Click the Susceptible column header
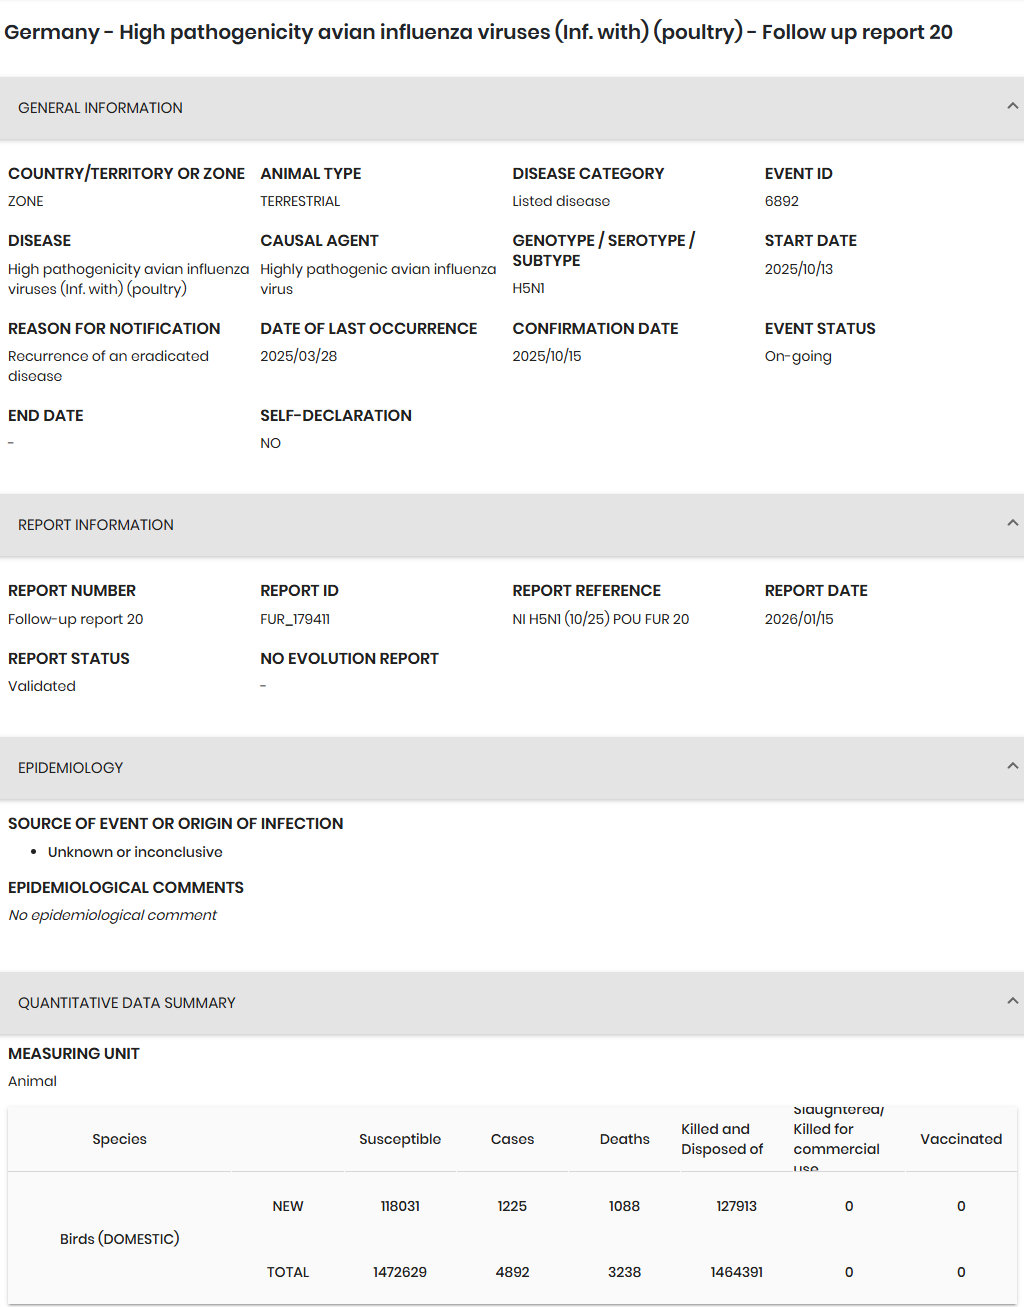 (x=400, y=1139)
